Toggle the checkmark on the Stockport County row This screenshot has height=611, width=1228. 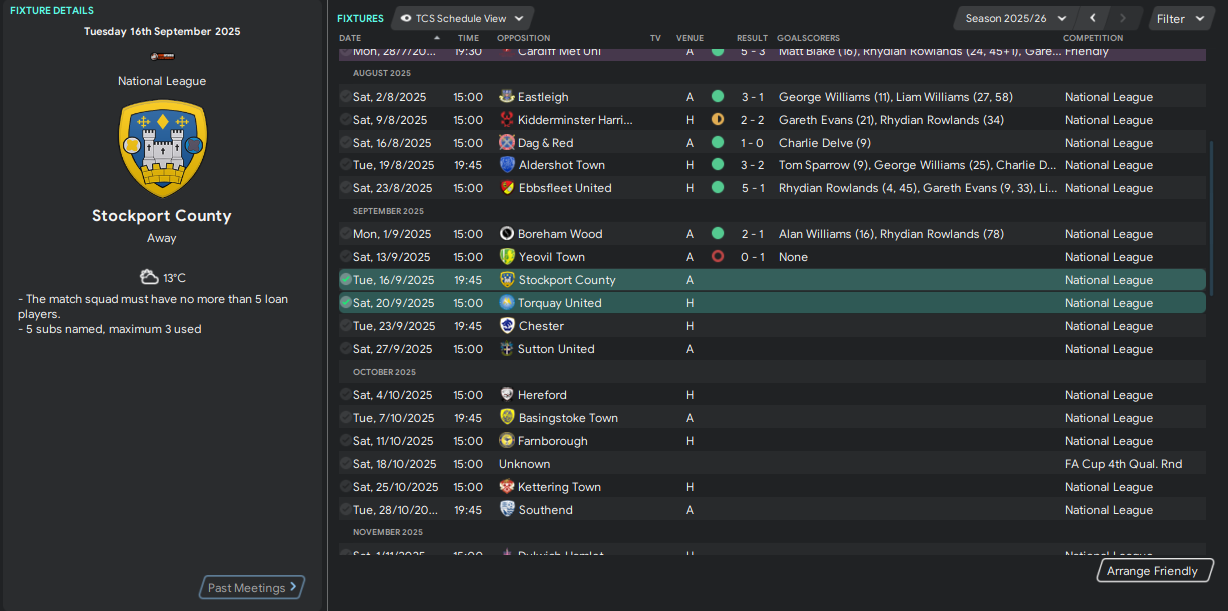tap(346, 280)
